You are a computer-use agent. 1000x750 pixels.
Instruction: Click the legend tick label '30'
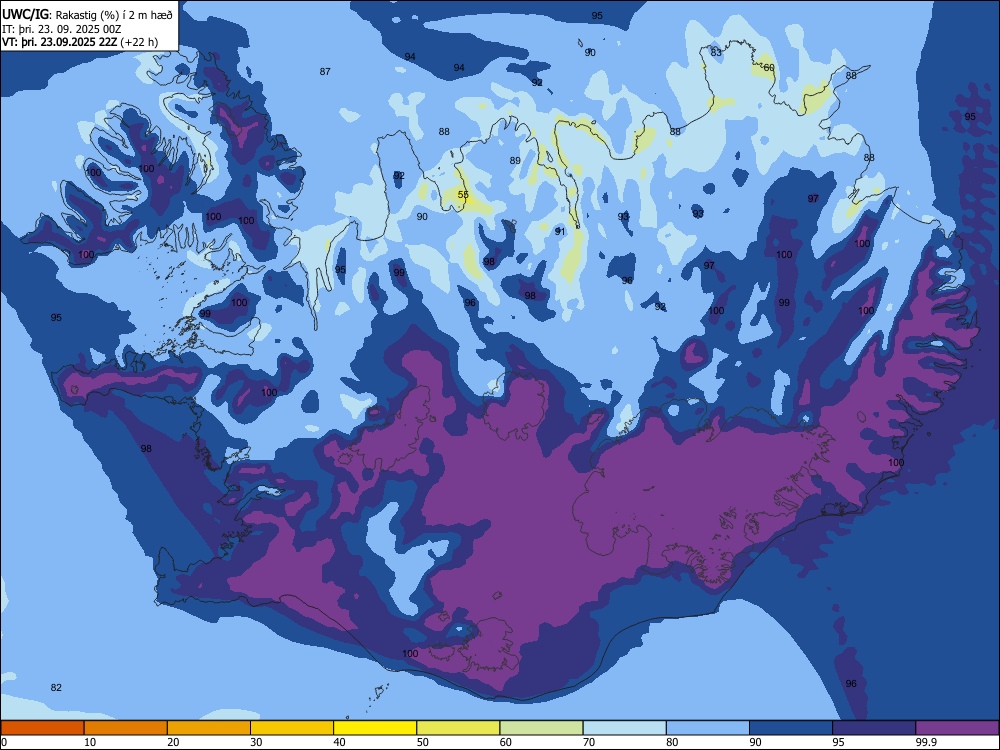click(x=256, y=742)
